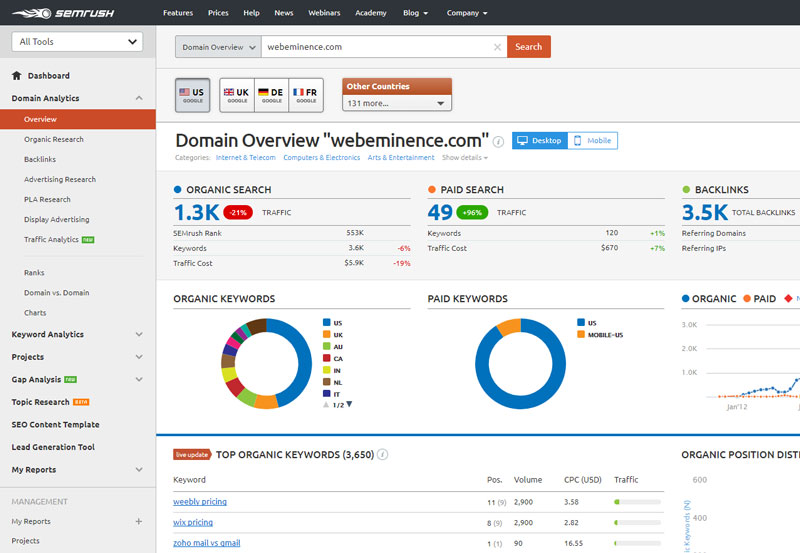The width and height of the screenshot is (800, 553).
Task: Click the Dashboard home icon
Action: [17, 76]
